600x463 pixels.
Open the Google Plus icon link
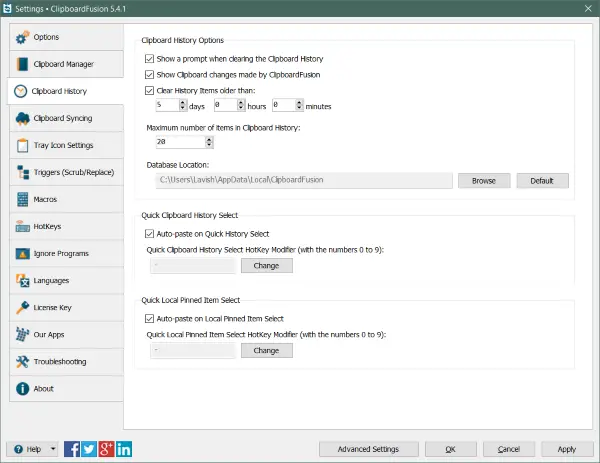pos(106,449)
